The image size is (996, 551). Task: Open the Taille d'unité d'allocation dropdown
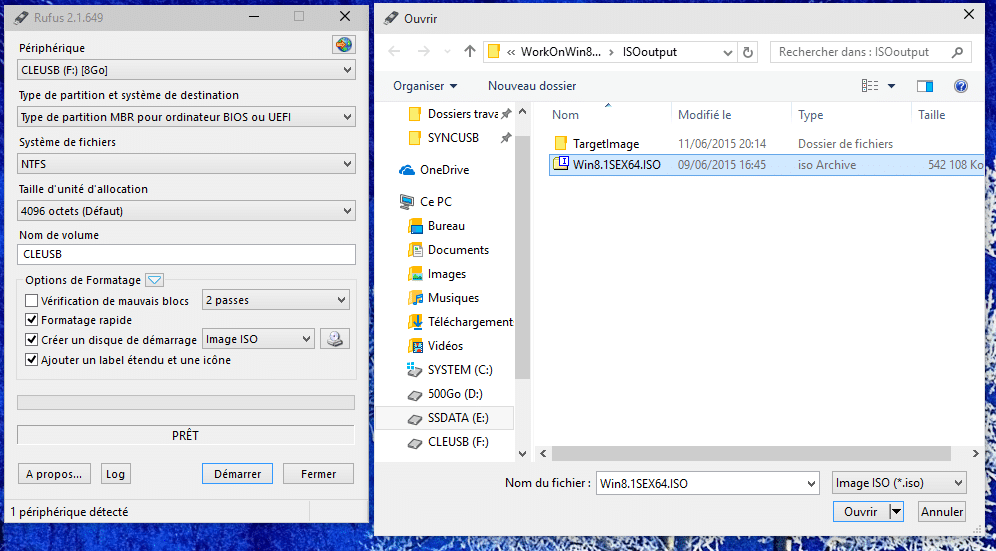coord(186,210)
